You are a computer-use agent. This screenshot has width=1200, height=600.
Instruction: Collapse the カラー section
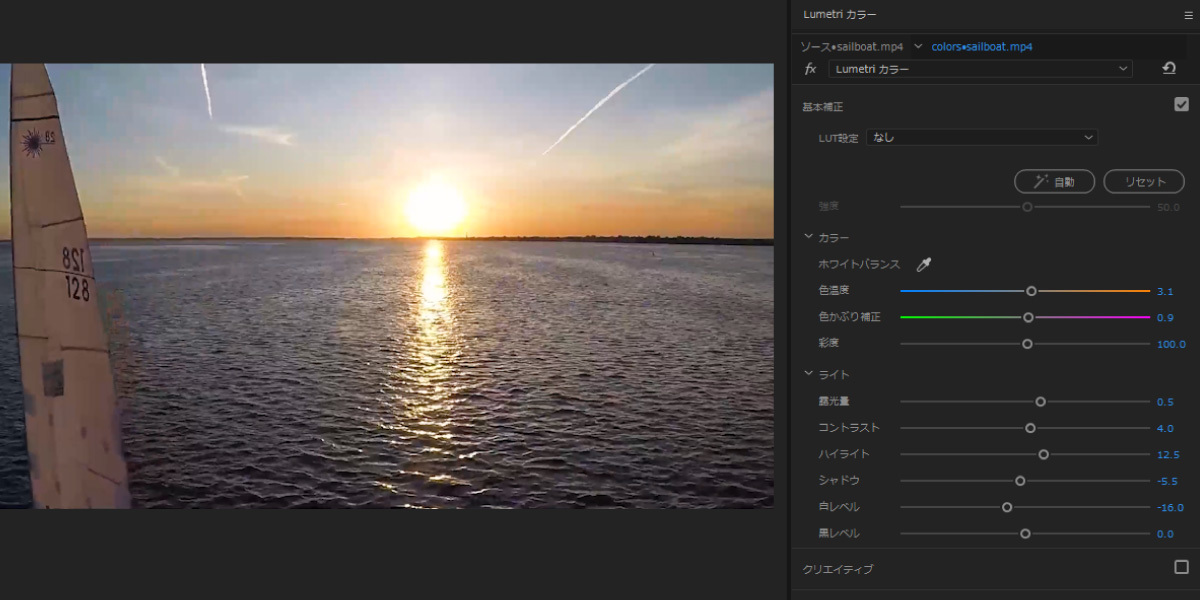[x=808, y=238]
